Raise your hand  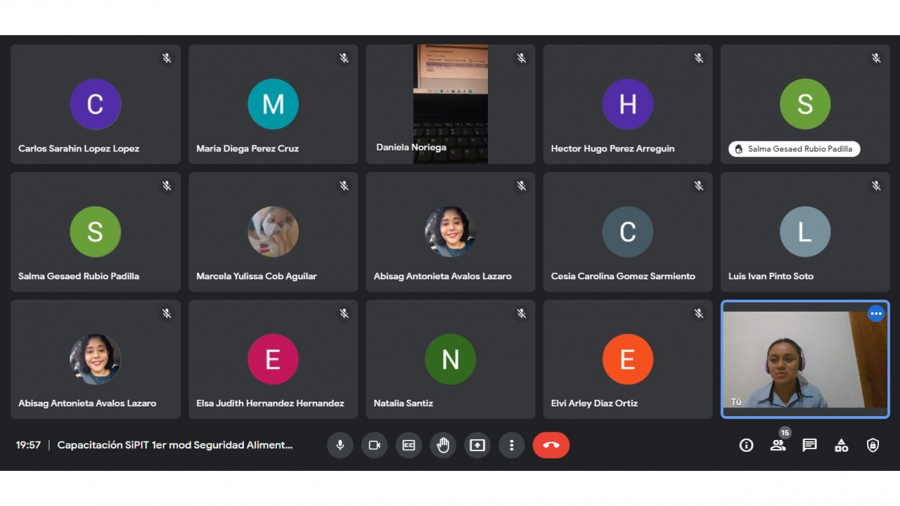point(443,445)
